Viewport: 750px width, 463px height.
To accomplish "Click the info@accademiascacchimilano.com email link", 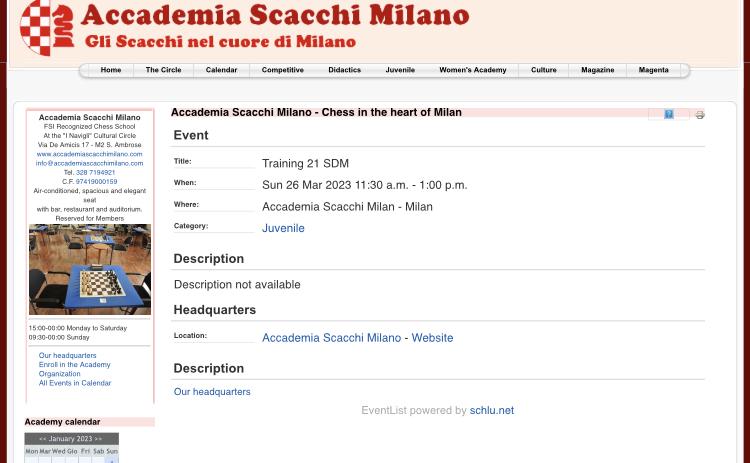I will coord(89,163).
